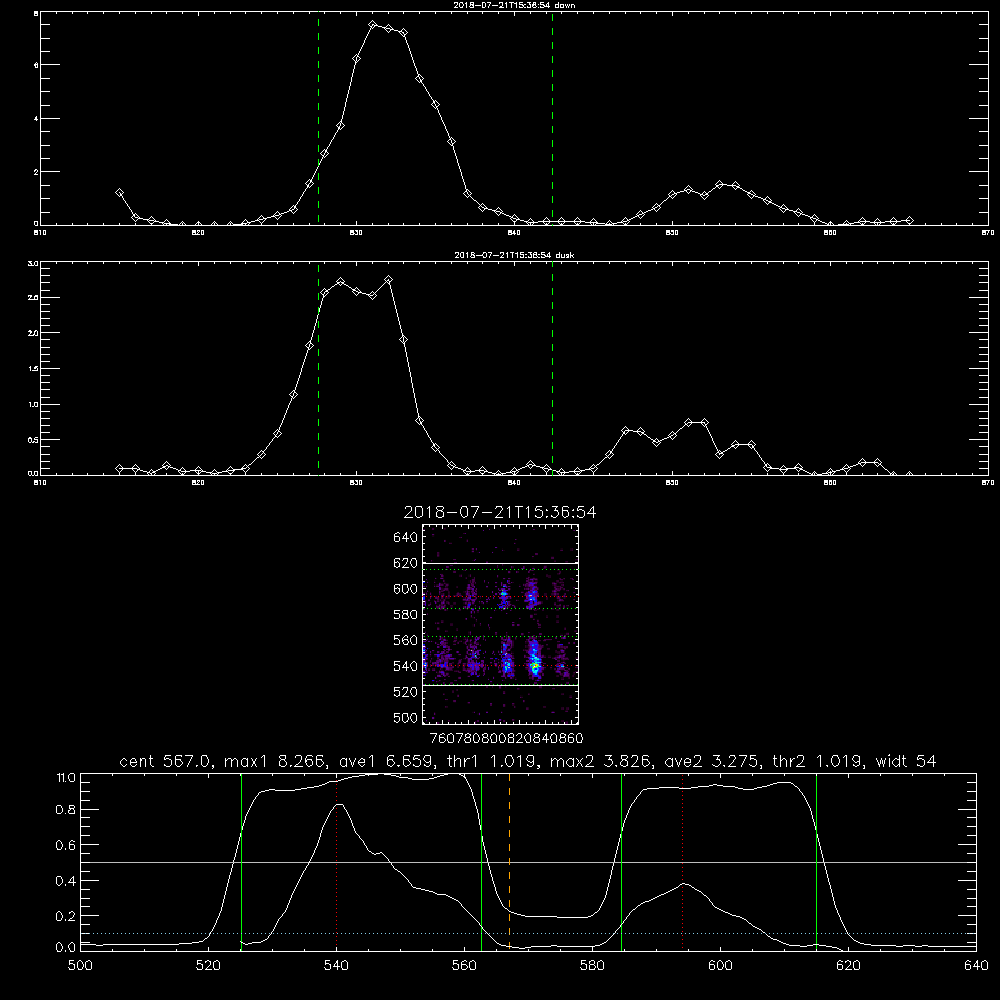The image size is (1000, 1000).
Task: Click the title above the spectrogram image
Action: [500, 512]
